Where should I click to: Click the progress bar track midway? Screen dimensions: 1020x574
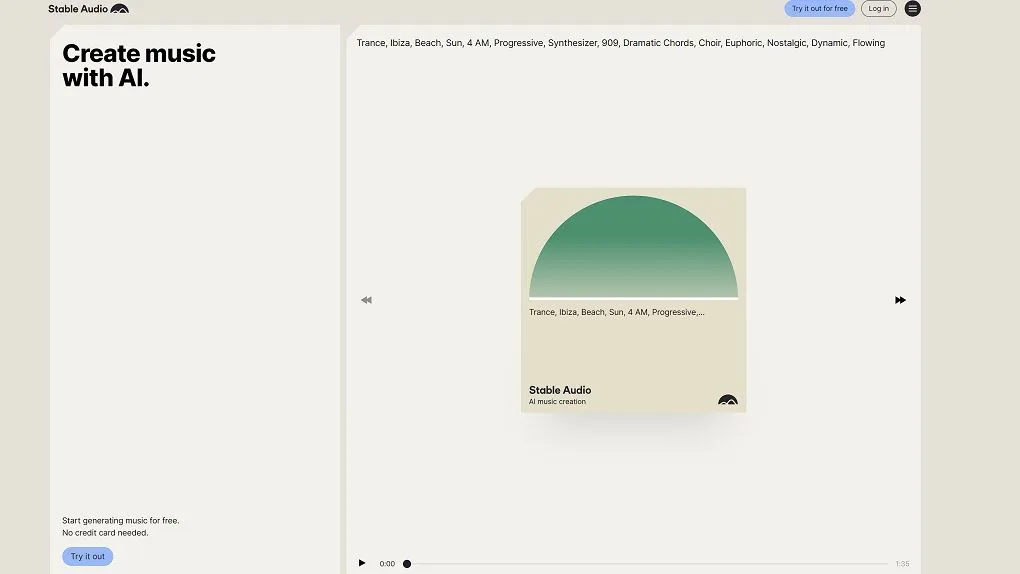[x=647, y=564]
